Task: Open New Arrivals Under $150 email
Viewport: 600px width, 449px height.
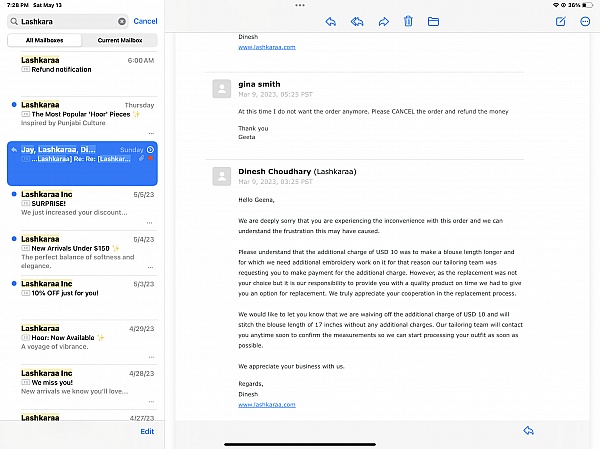Action: [85, 248]
